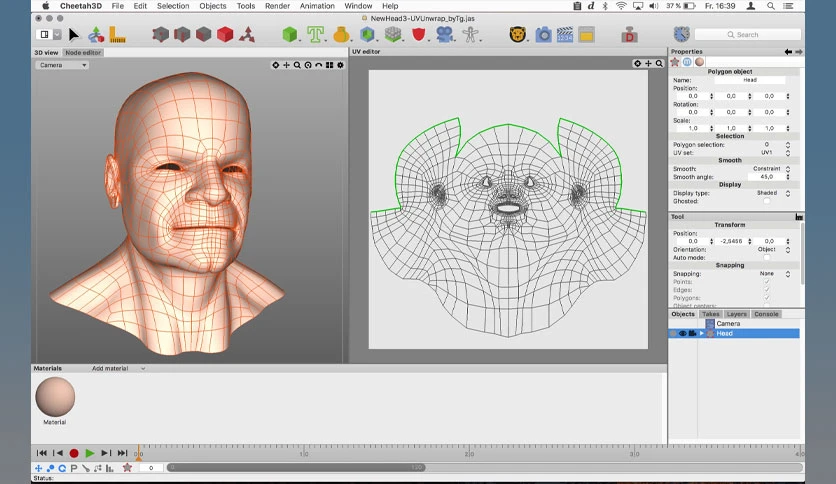The image size is (836, 484).
Task: Open 3D view settings gear icon
Action: 340,65
